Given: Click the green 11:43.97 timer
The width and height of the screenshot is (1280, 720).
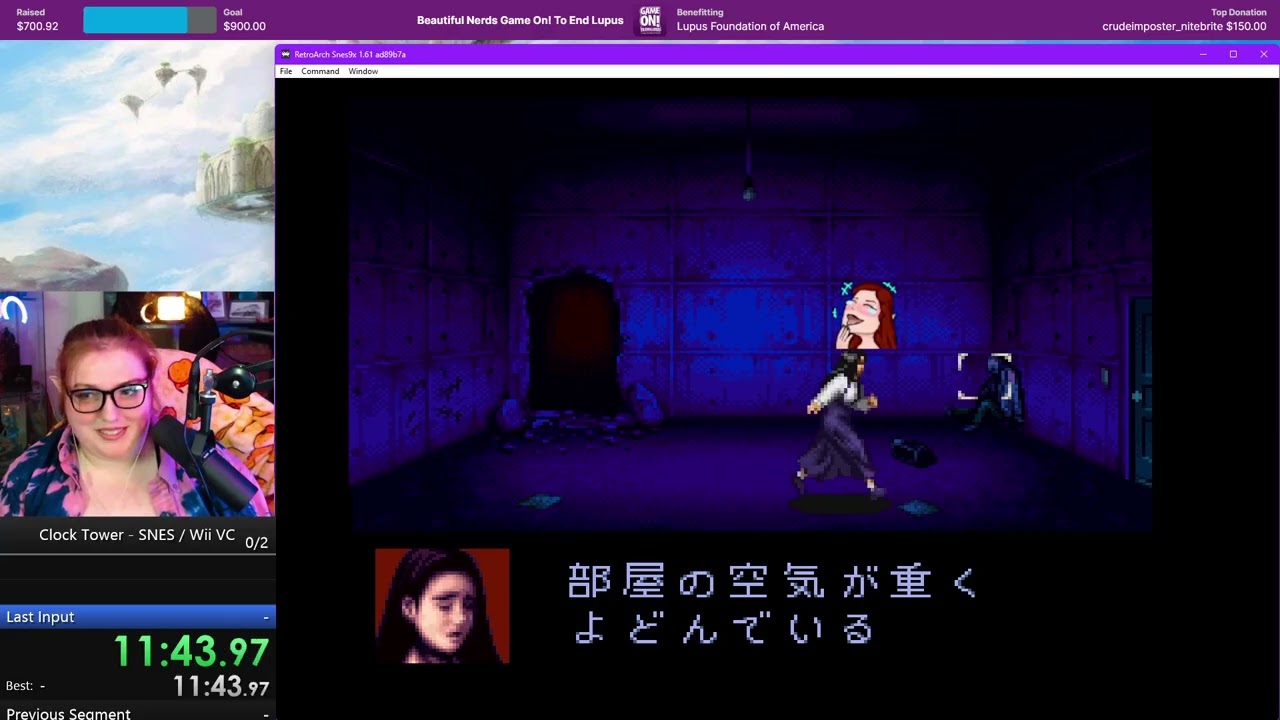Looking at the screenshot, I should pyautogui.click(x=191, y=652).
